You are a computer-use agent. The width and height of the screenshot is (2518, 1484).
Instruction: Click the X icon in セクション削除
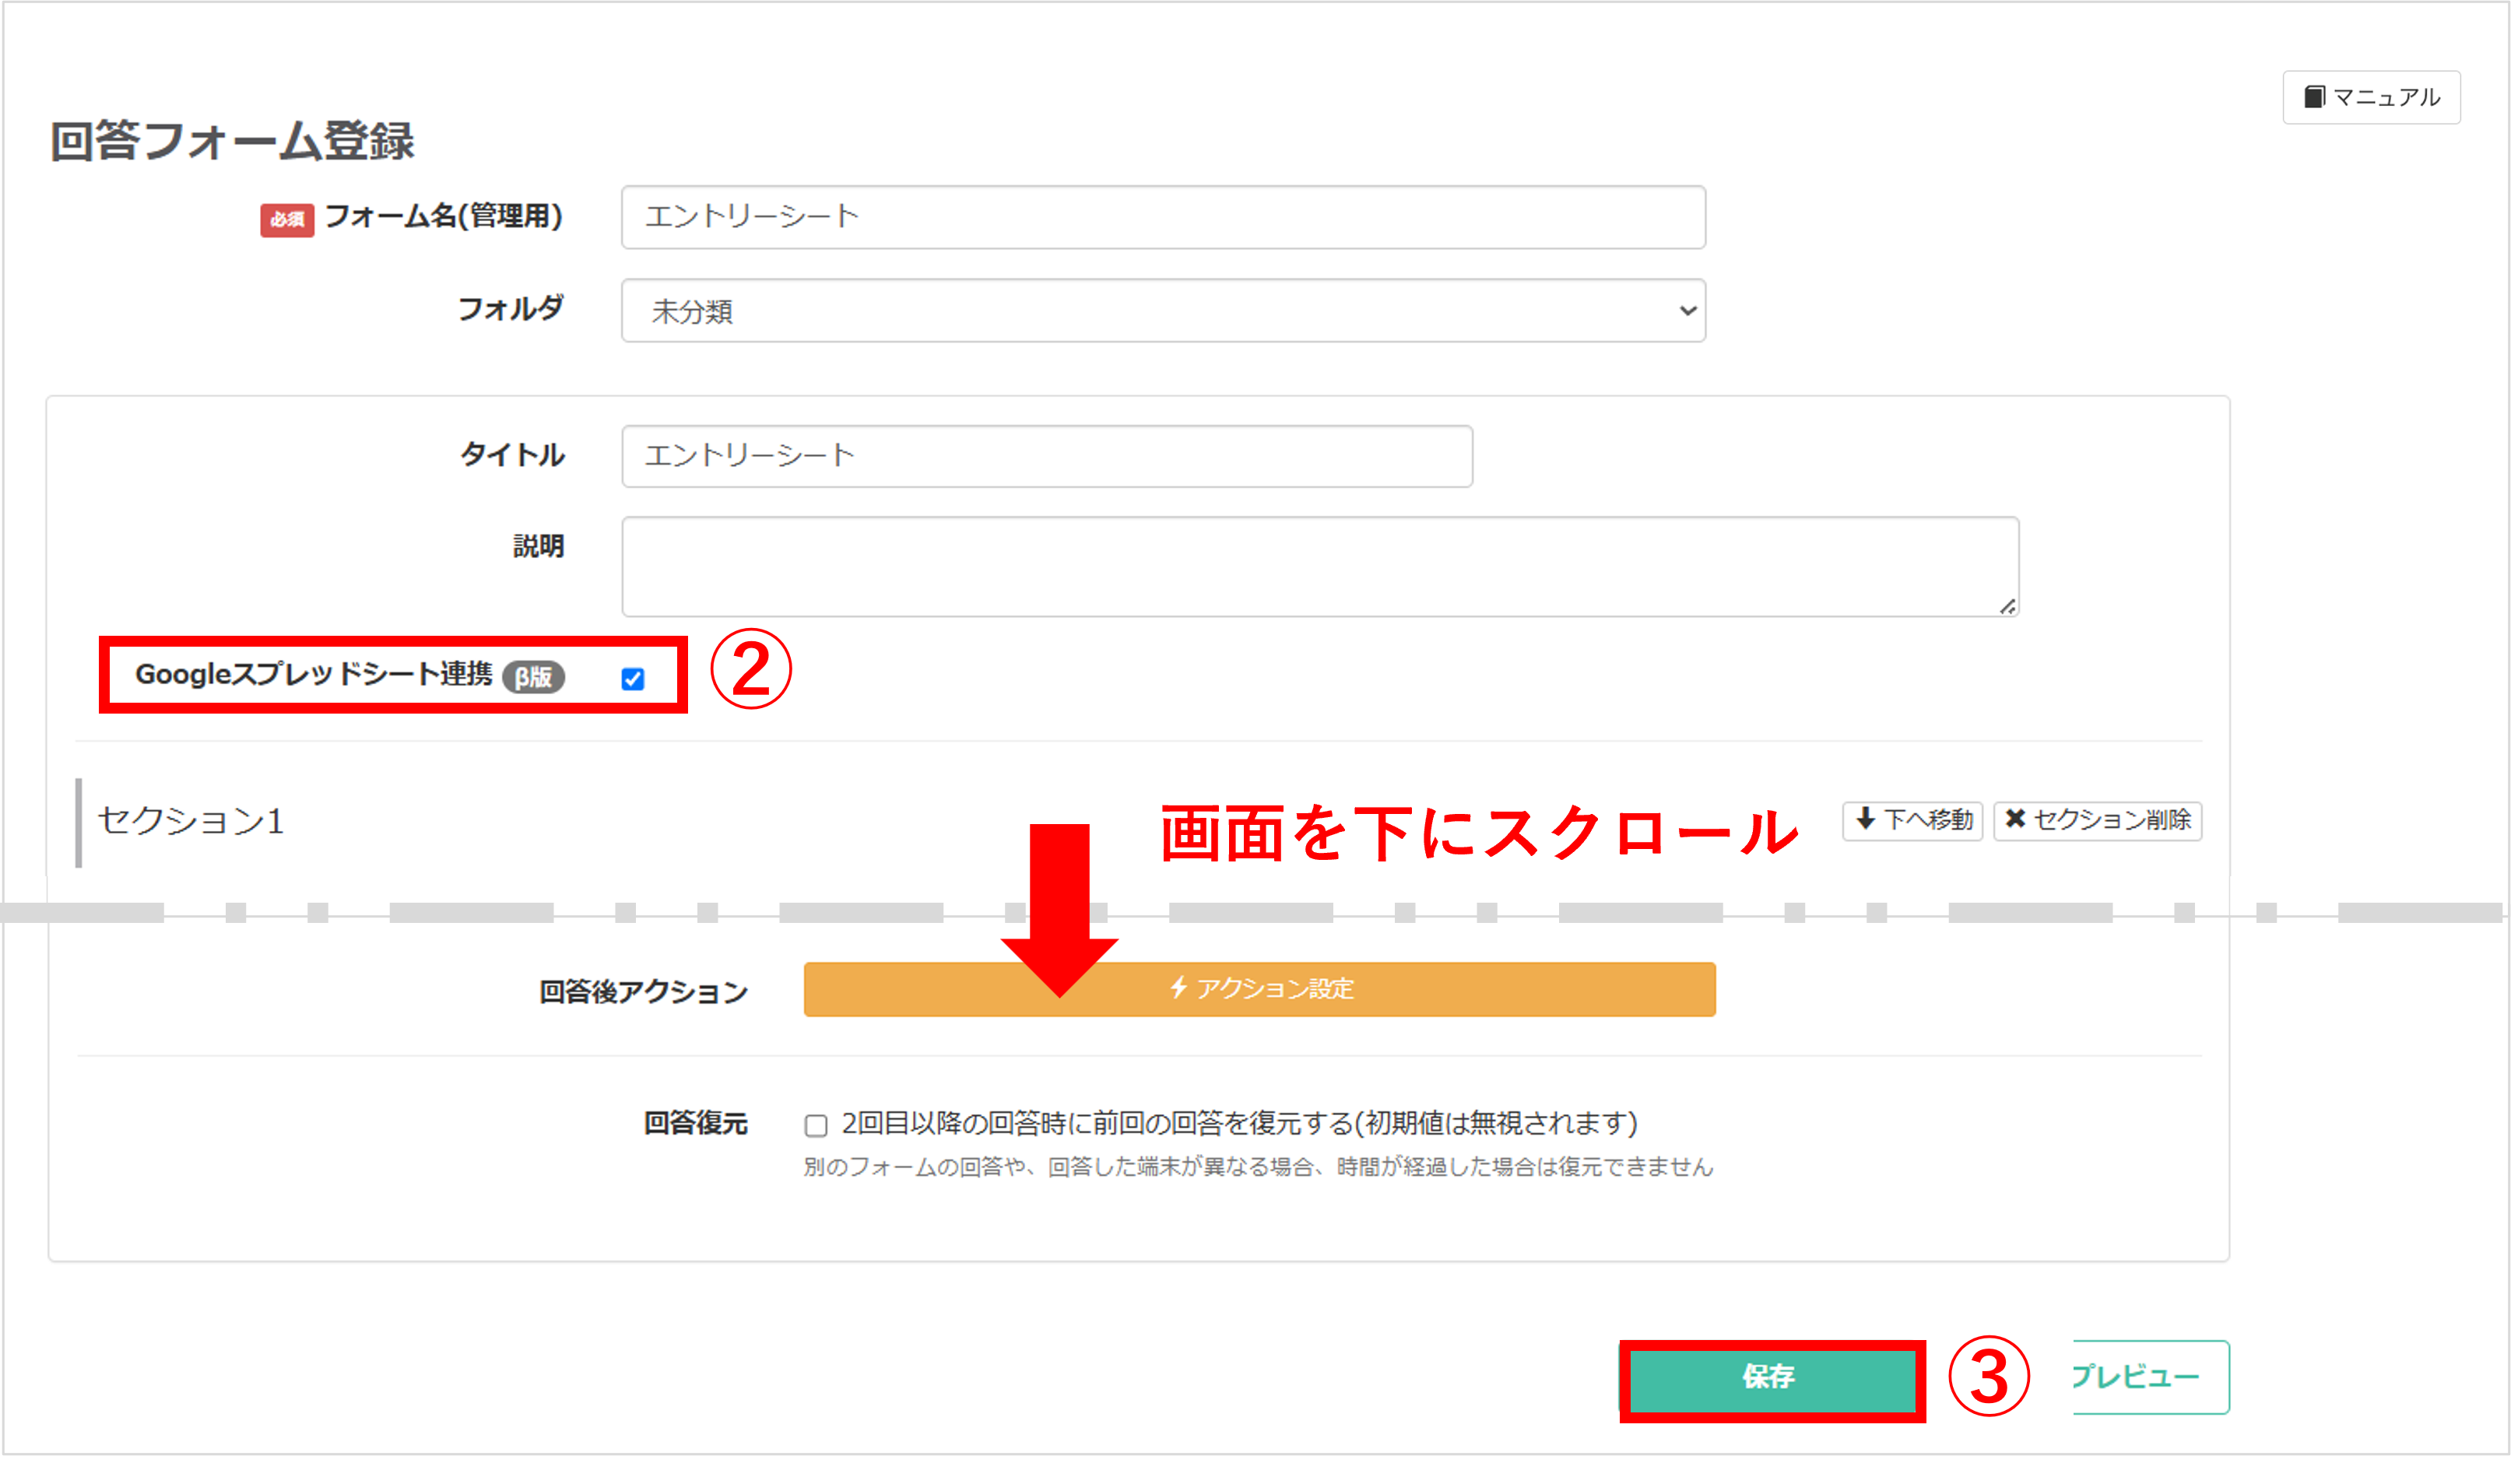pyautogui.click(x=2016, y=819)
